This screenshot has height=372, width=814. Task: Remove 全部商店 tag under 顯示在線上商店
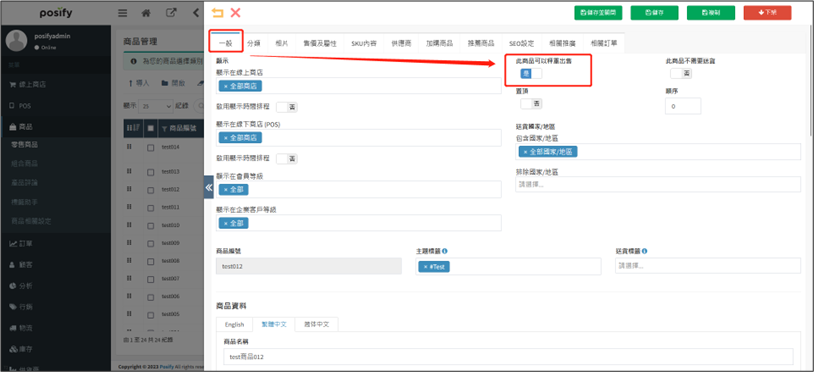click(x=226, y=86)
